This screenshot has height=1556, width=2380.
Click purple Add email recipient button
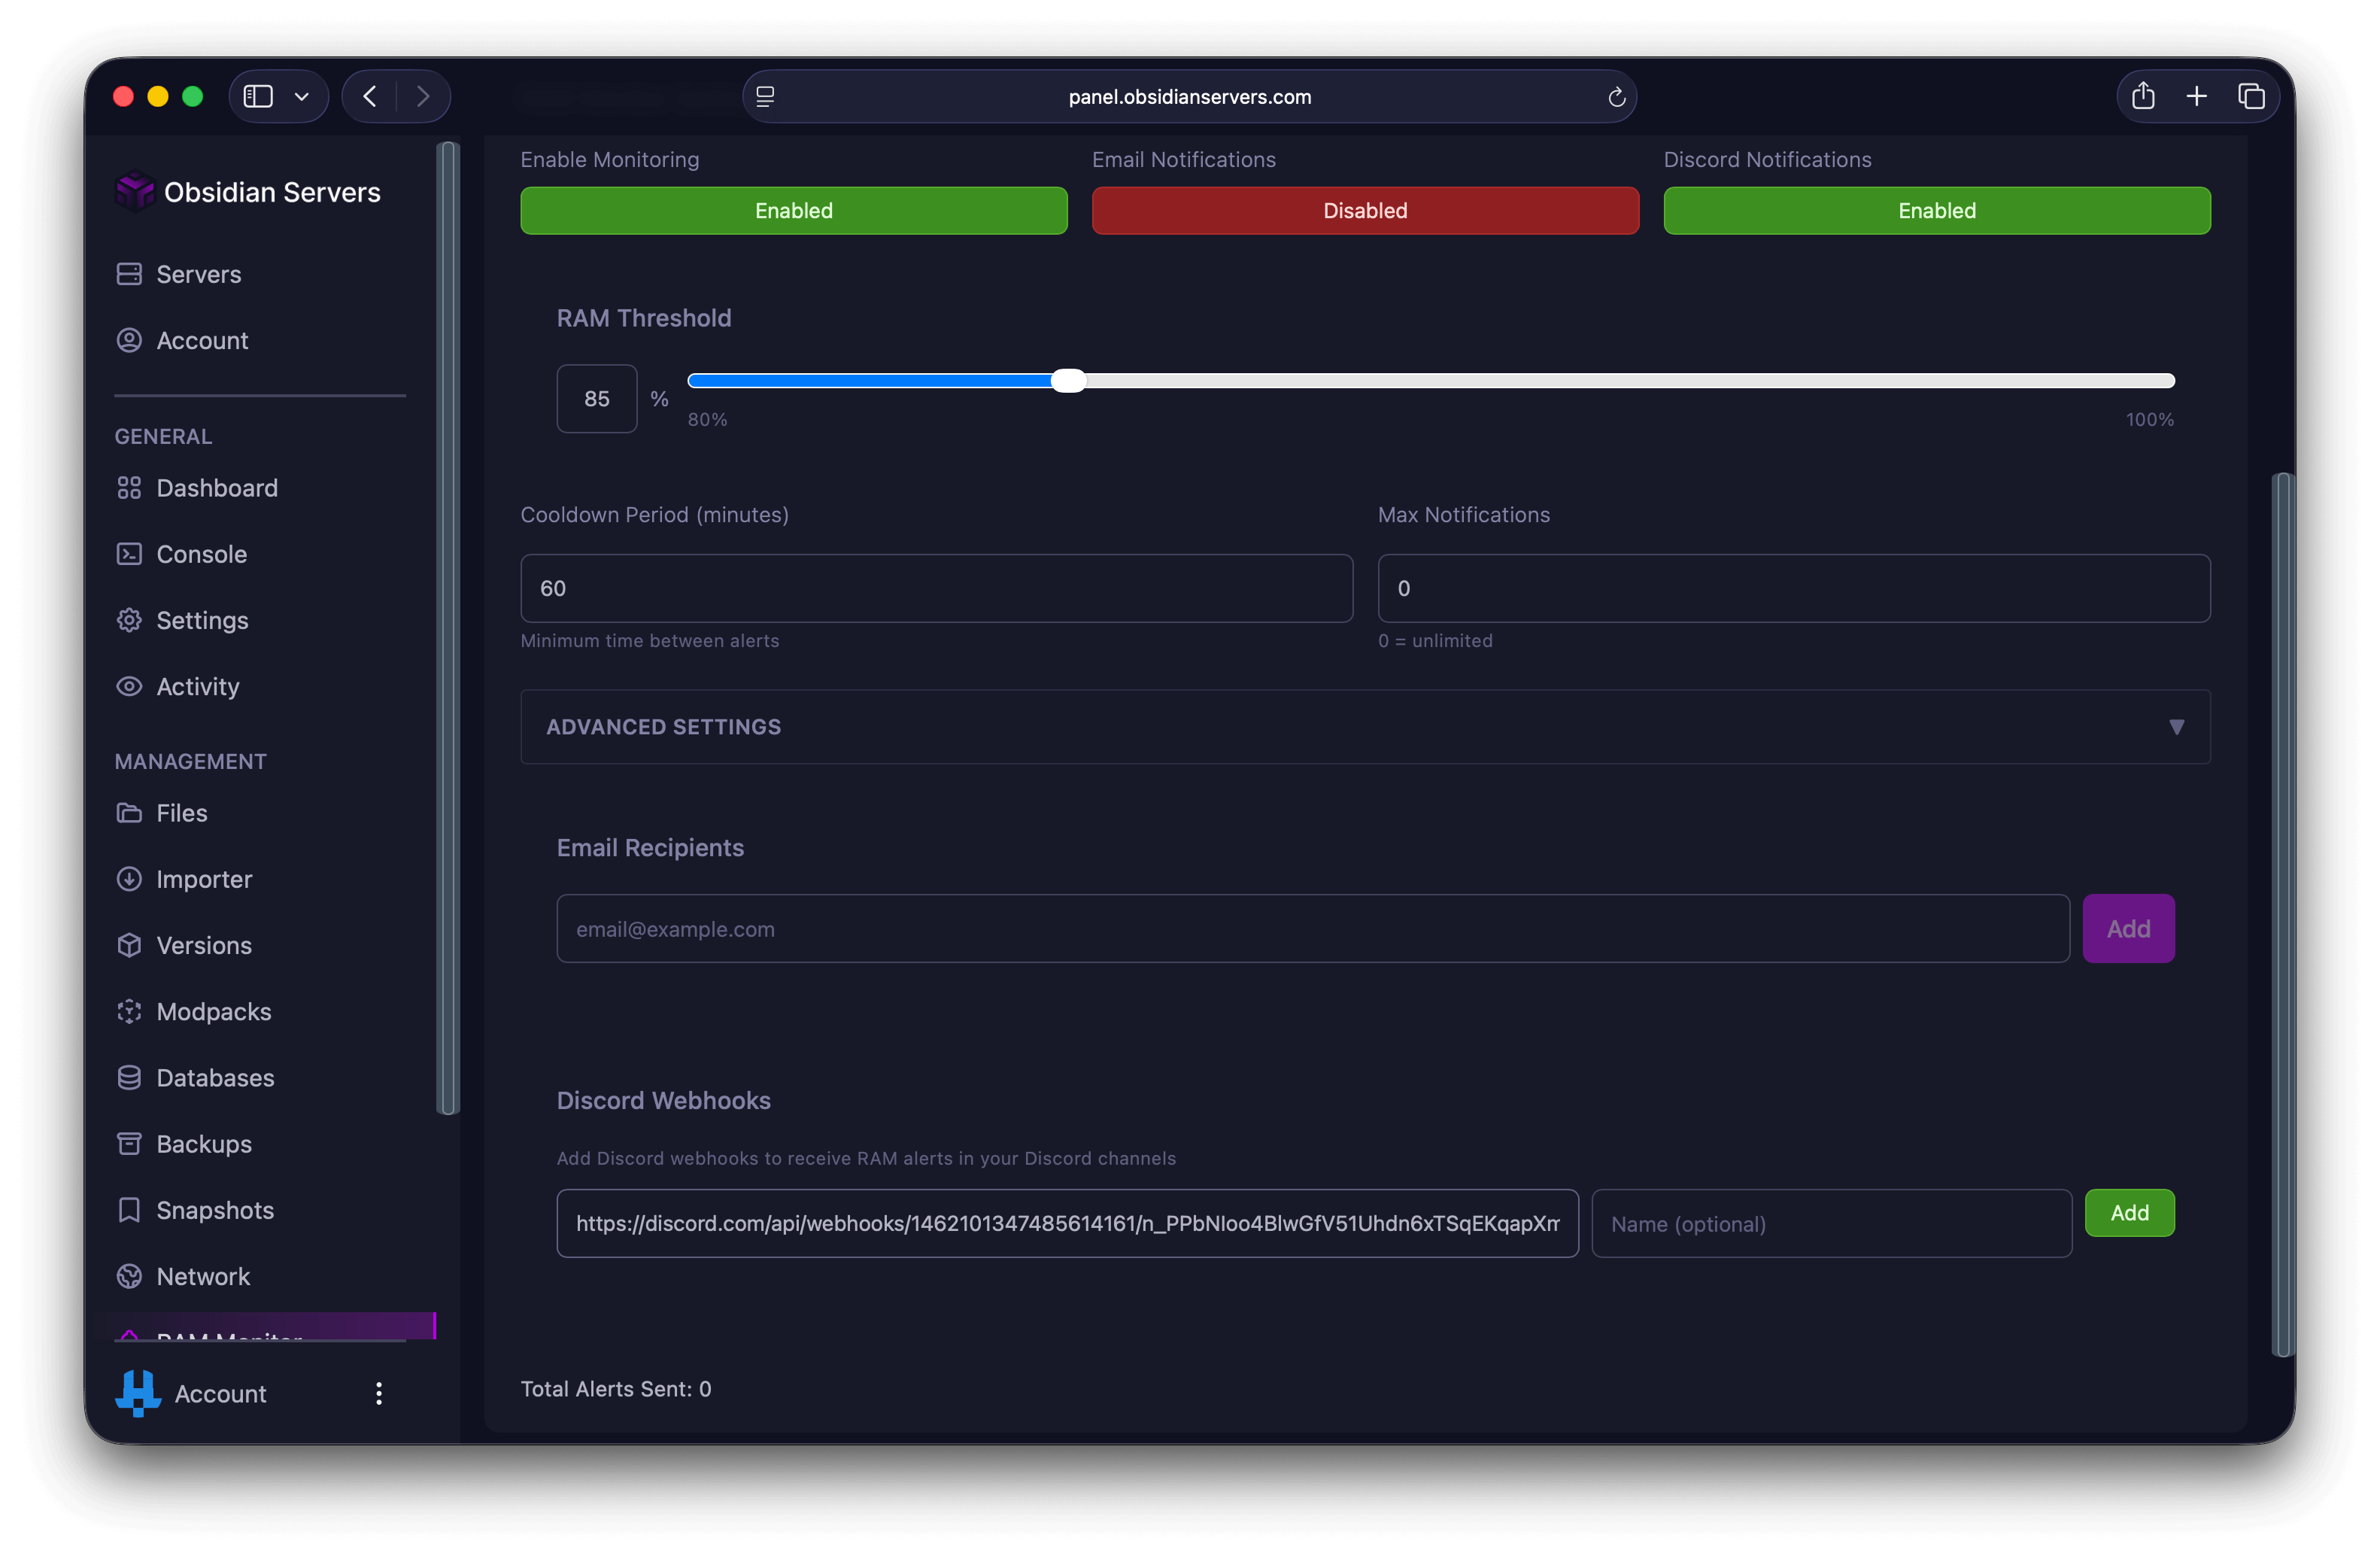2127,929
